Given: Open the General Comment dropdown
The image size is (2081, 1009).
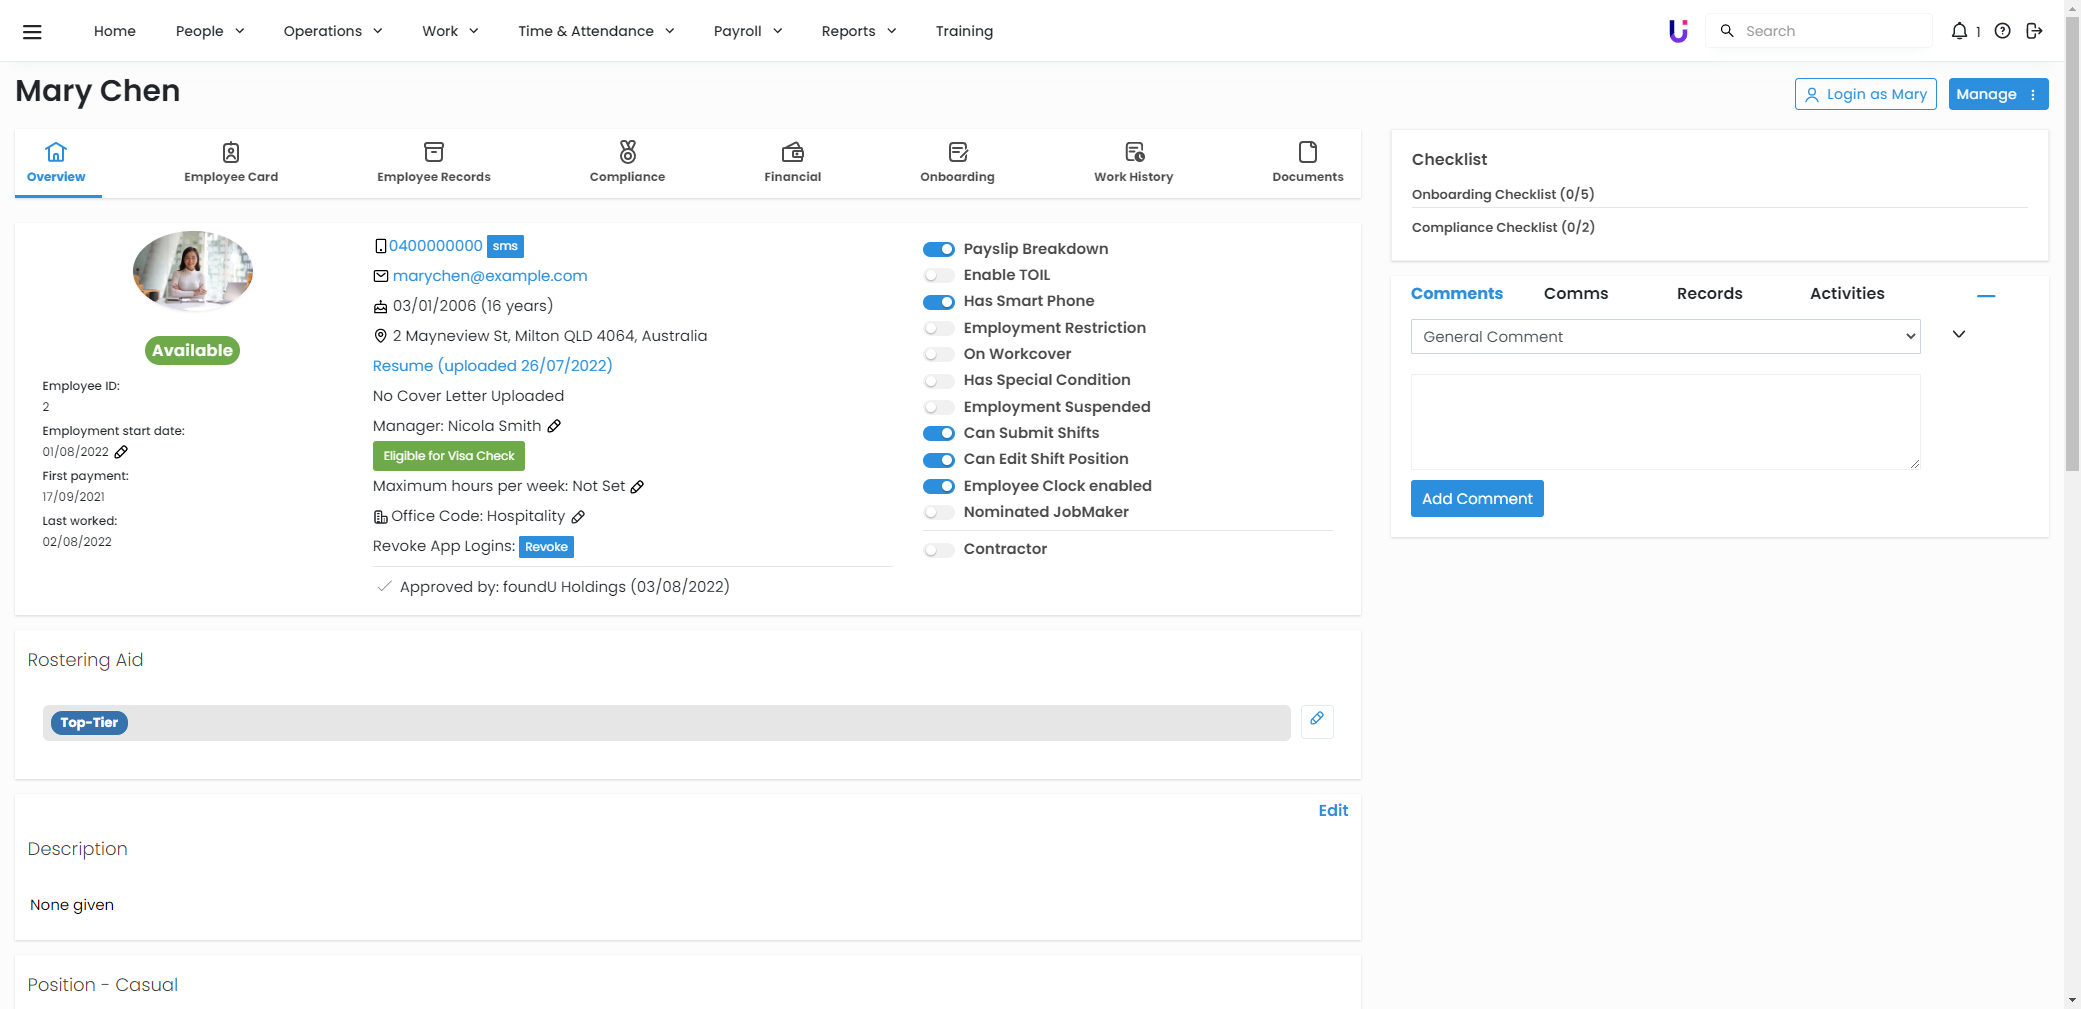Looking at the screenshot, I should coord(1665,337).
